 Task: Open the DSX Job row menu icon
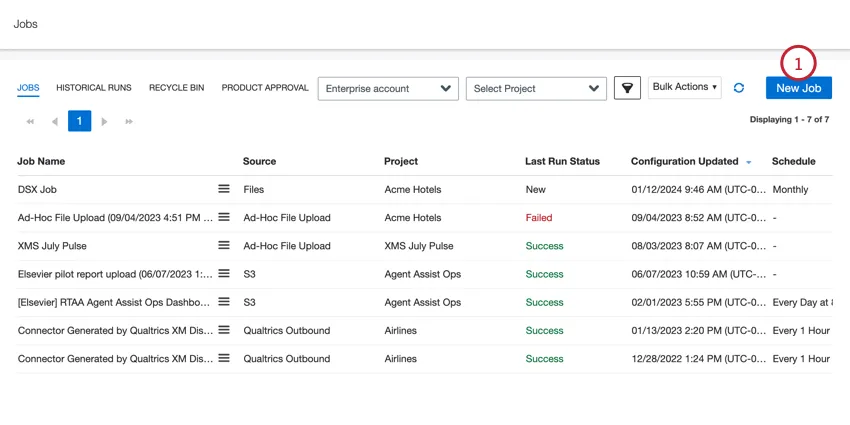click(224, 189)
